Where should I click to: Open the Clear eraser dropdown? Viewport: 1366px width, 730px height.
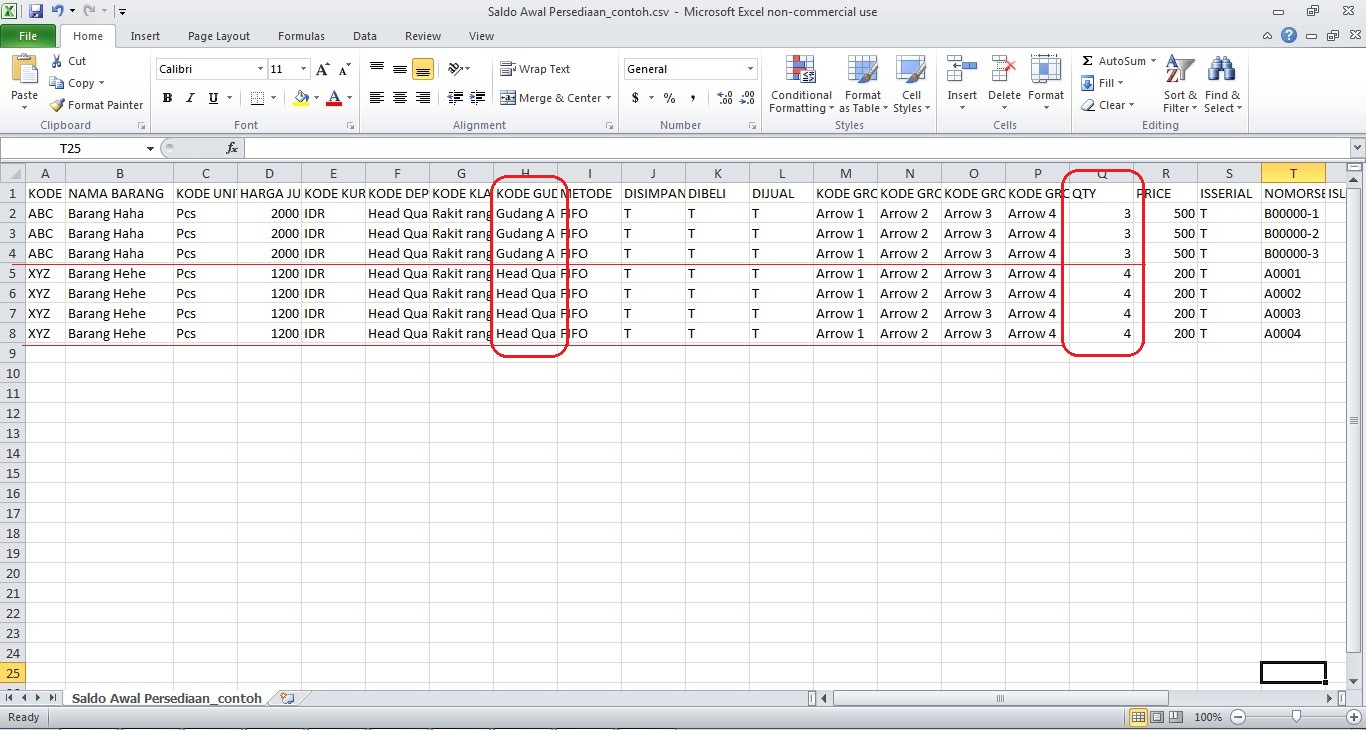click(1108, 105)
